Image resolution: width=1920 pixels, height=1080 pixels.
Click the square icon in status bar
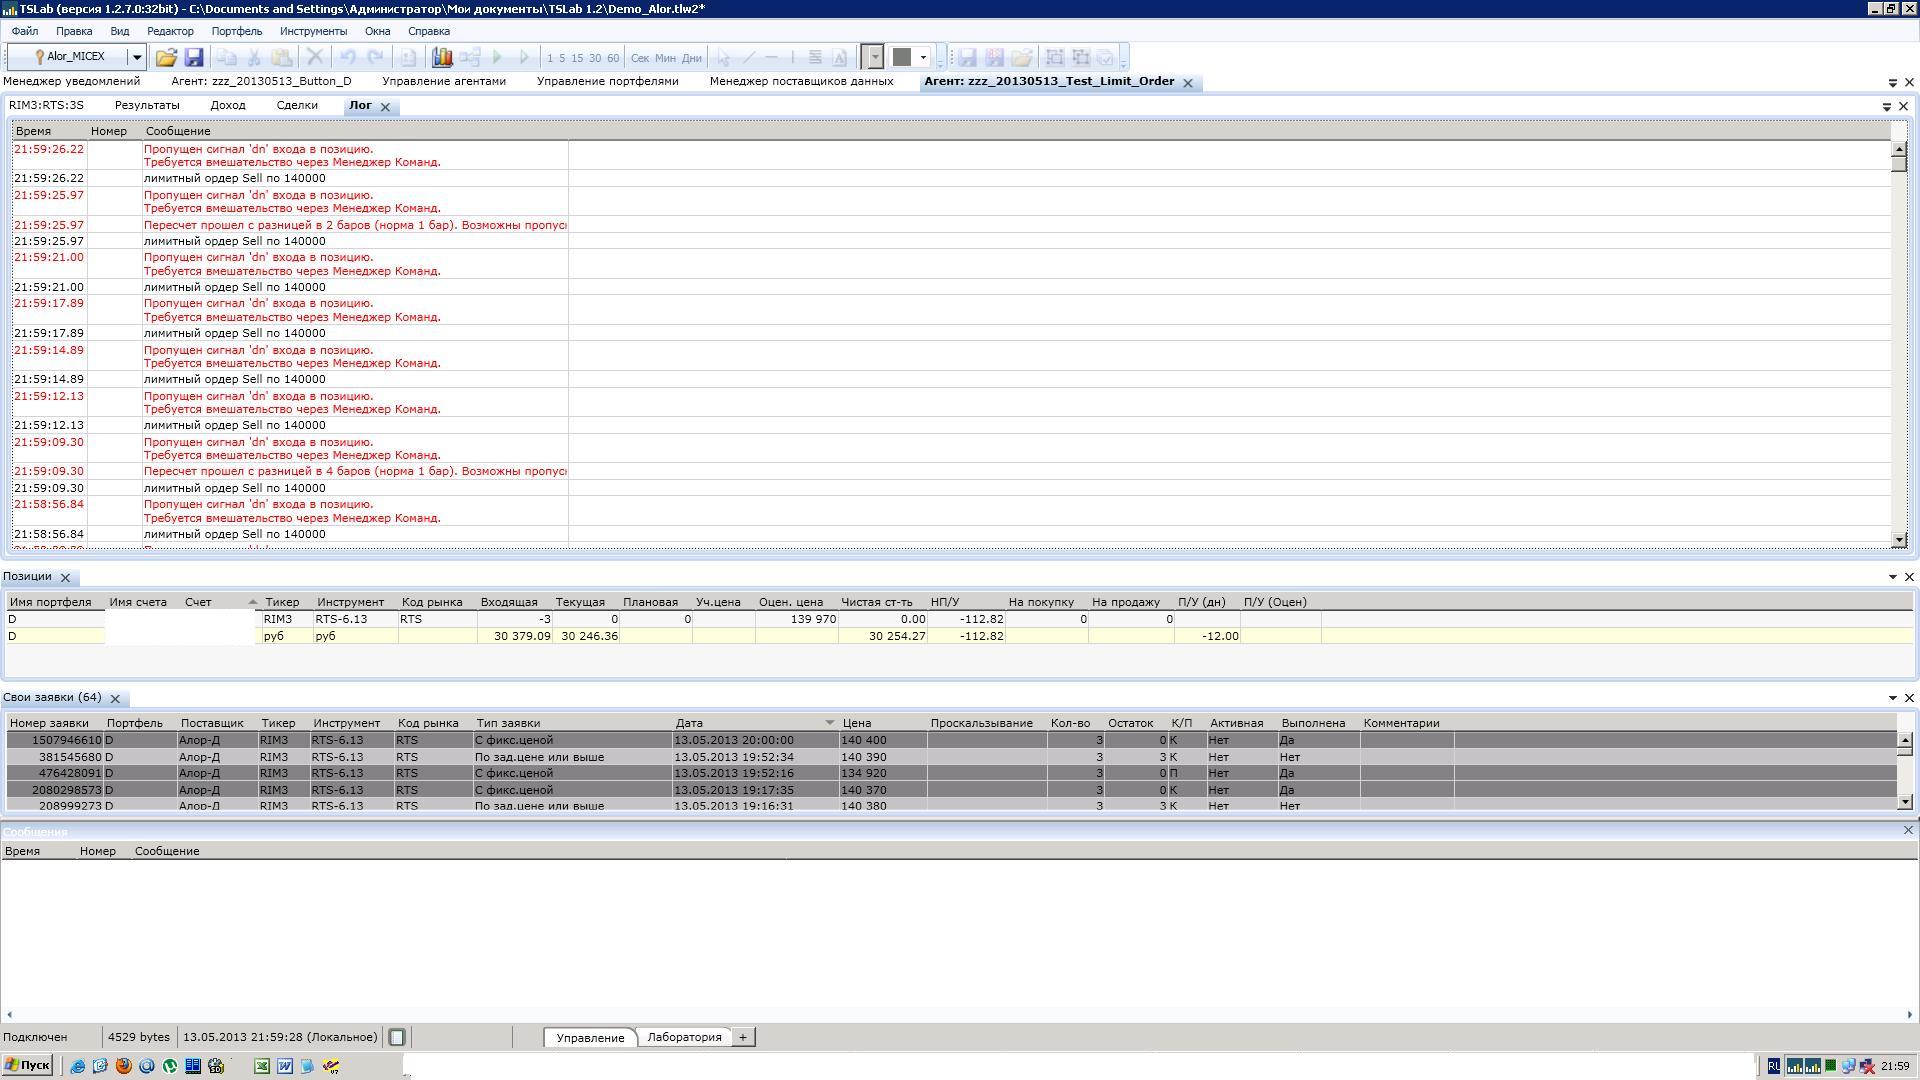pos(397,1037)
